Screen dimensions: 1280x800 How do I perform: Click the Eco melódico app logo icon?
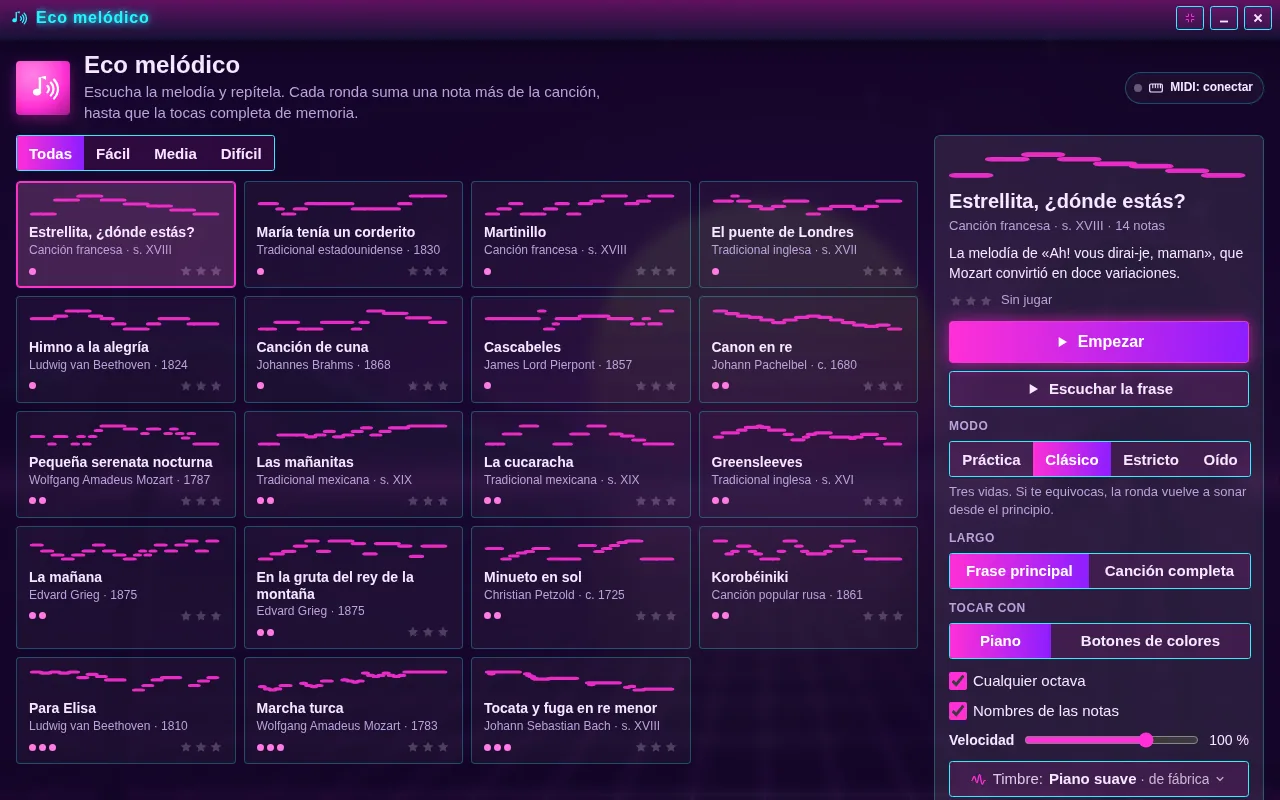tap(43, 88)
